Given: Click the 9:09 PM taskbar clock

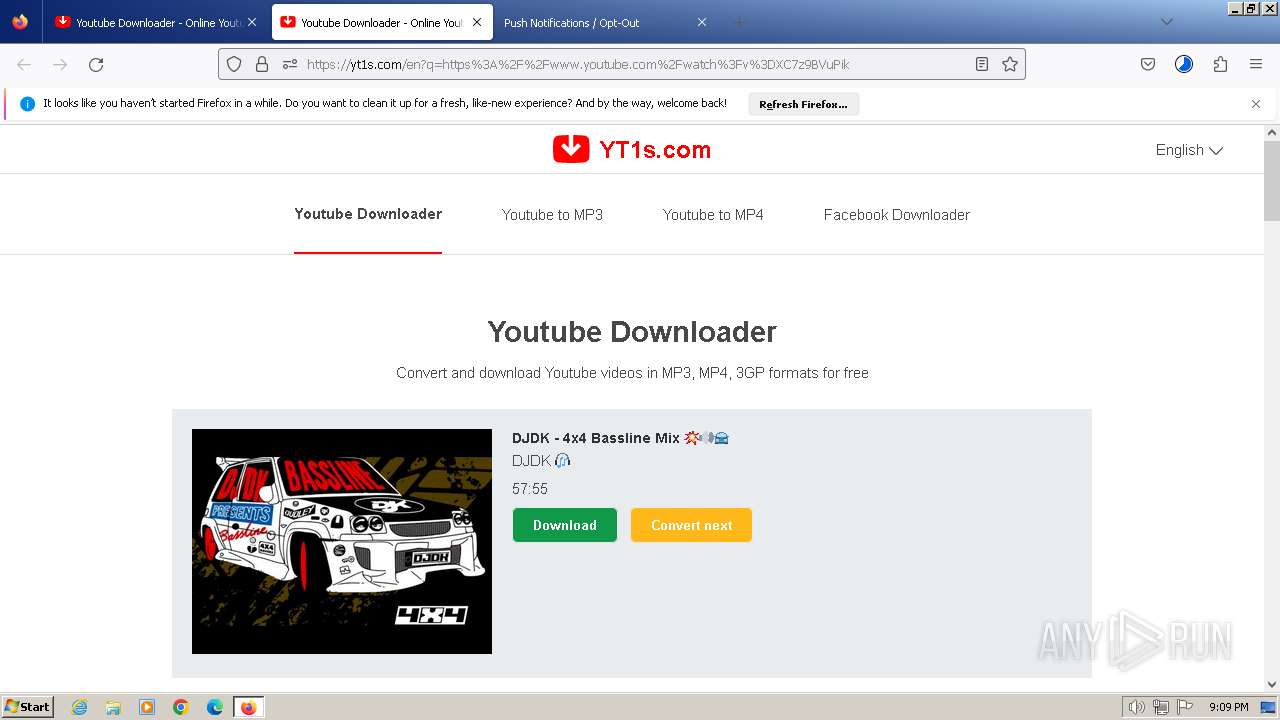Looking at the screenshot, I should tap(1228, 707).
